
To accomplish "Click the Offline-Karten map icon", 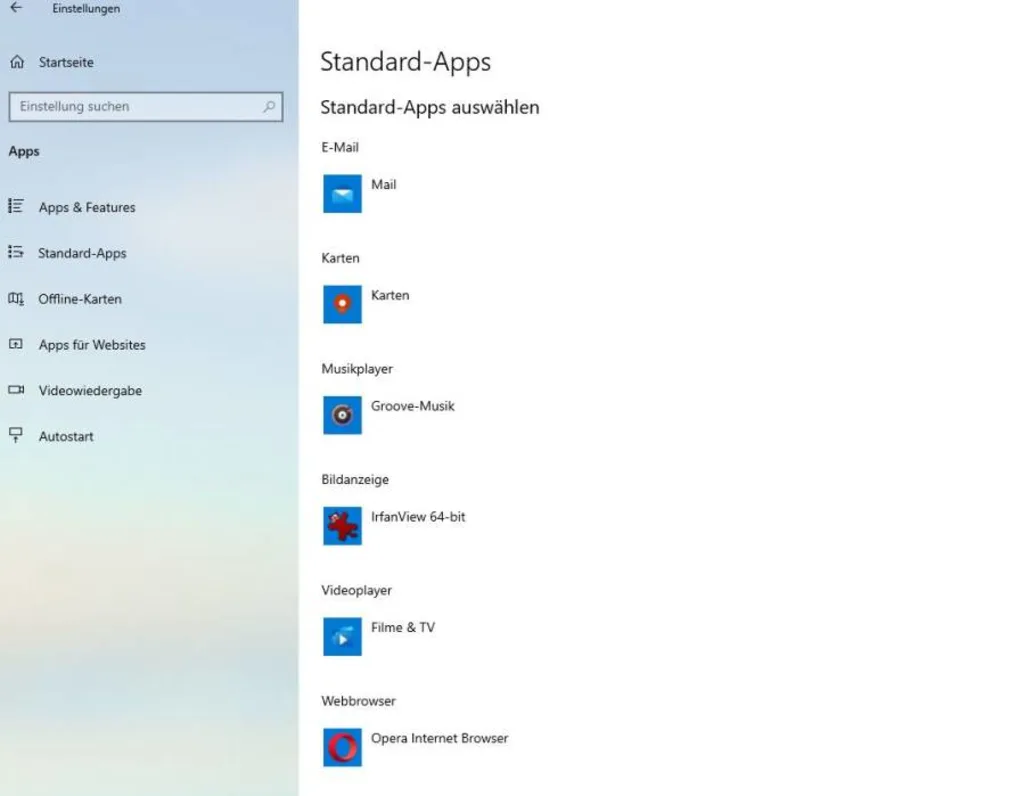I will tap(16, 298).
